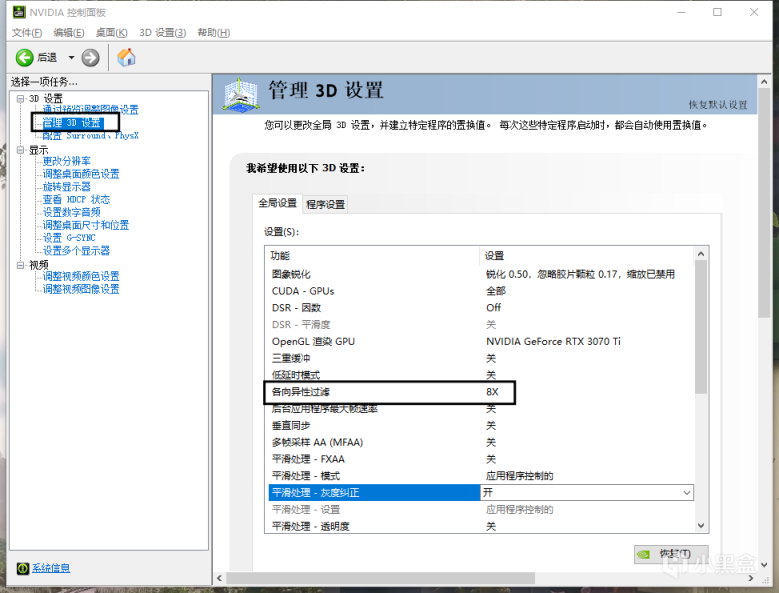Image resolution: width=779 pixels, height=593 pixels.
Task: Click 恢复默认设置 in the header
Action: tap(718, 105)
